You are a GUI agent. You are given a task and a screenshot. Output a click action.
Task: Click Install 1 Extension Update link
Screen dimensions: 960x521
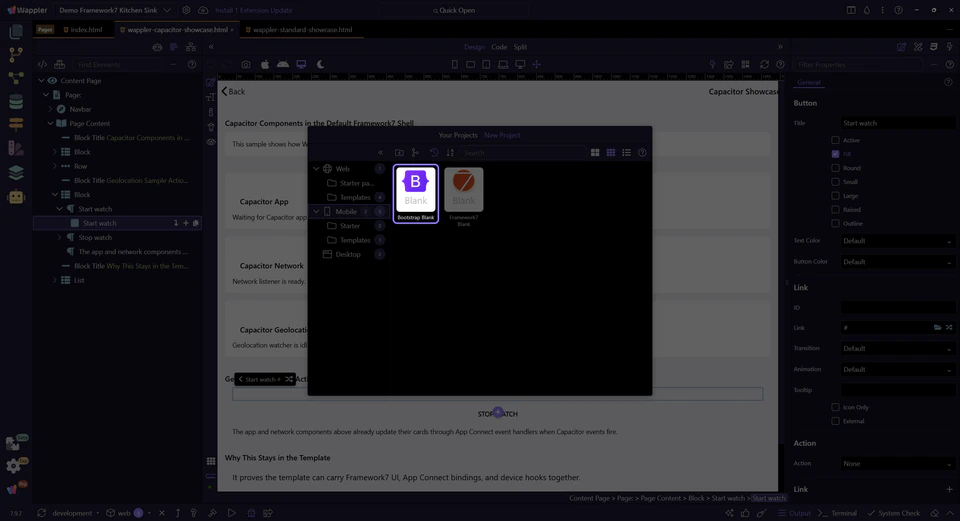(253, 10)
